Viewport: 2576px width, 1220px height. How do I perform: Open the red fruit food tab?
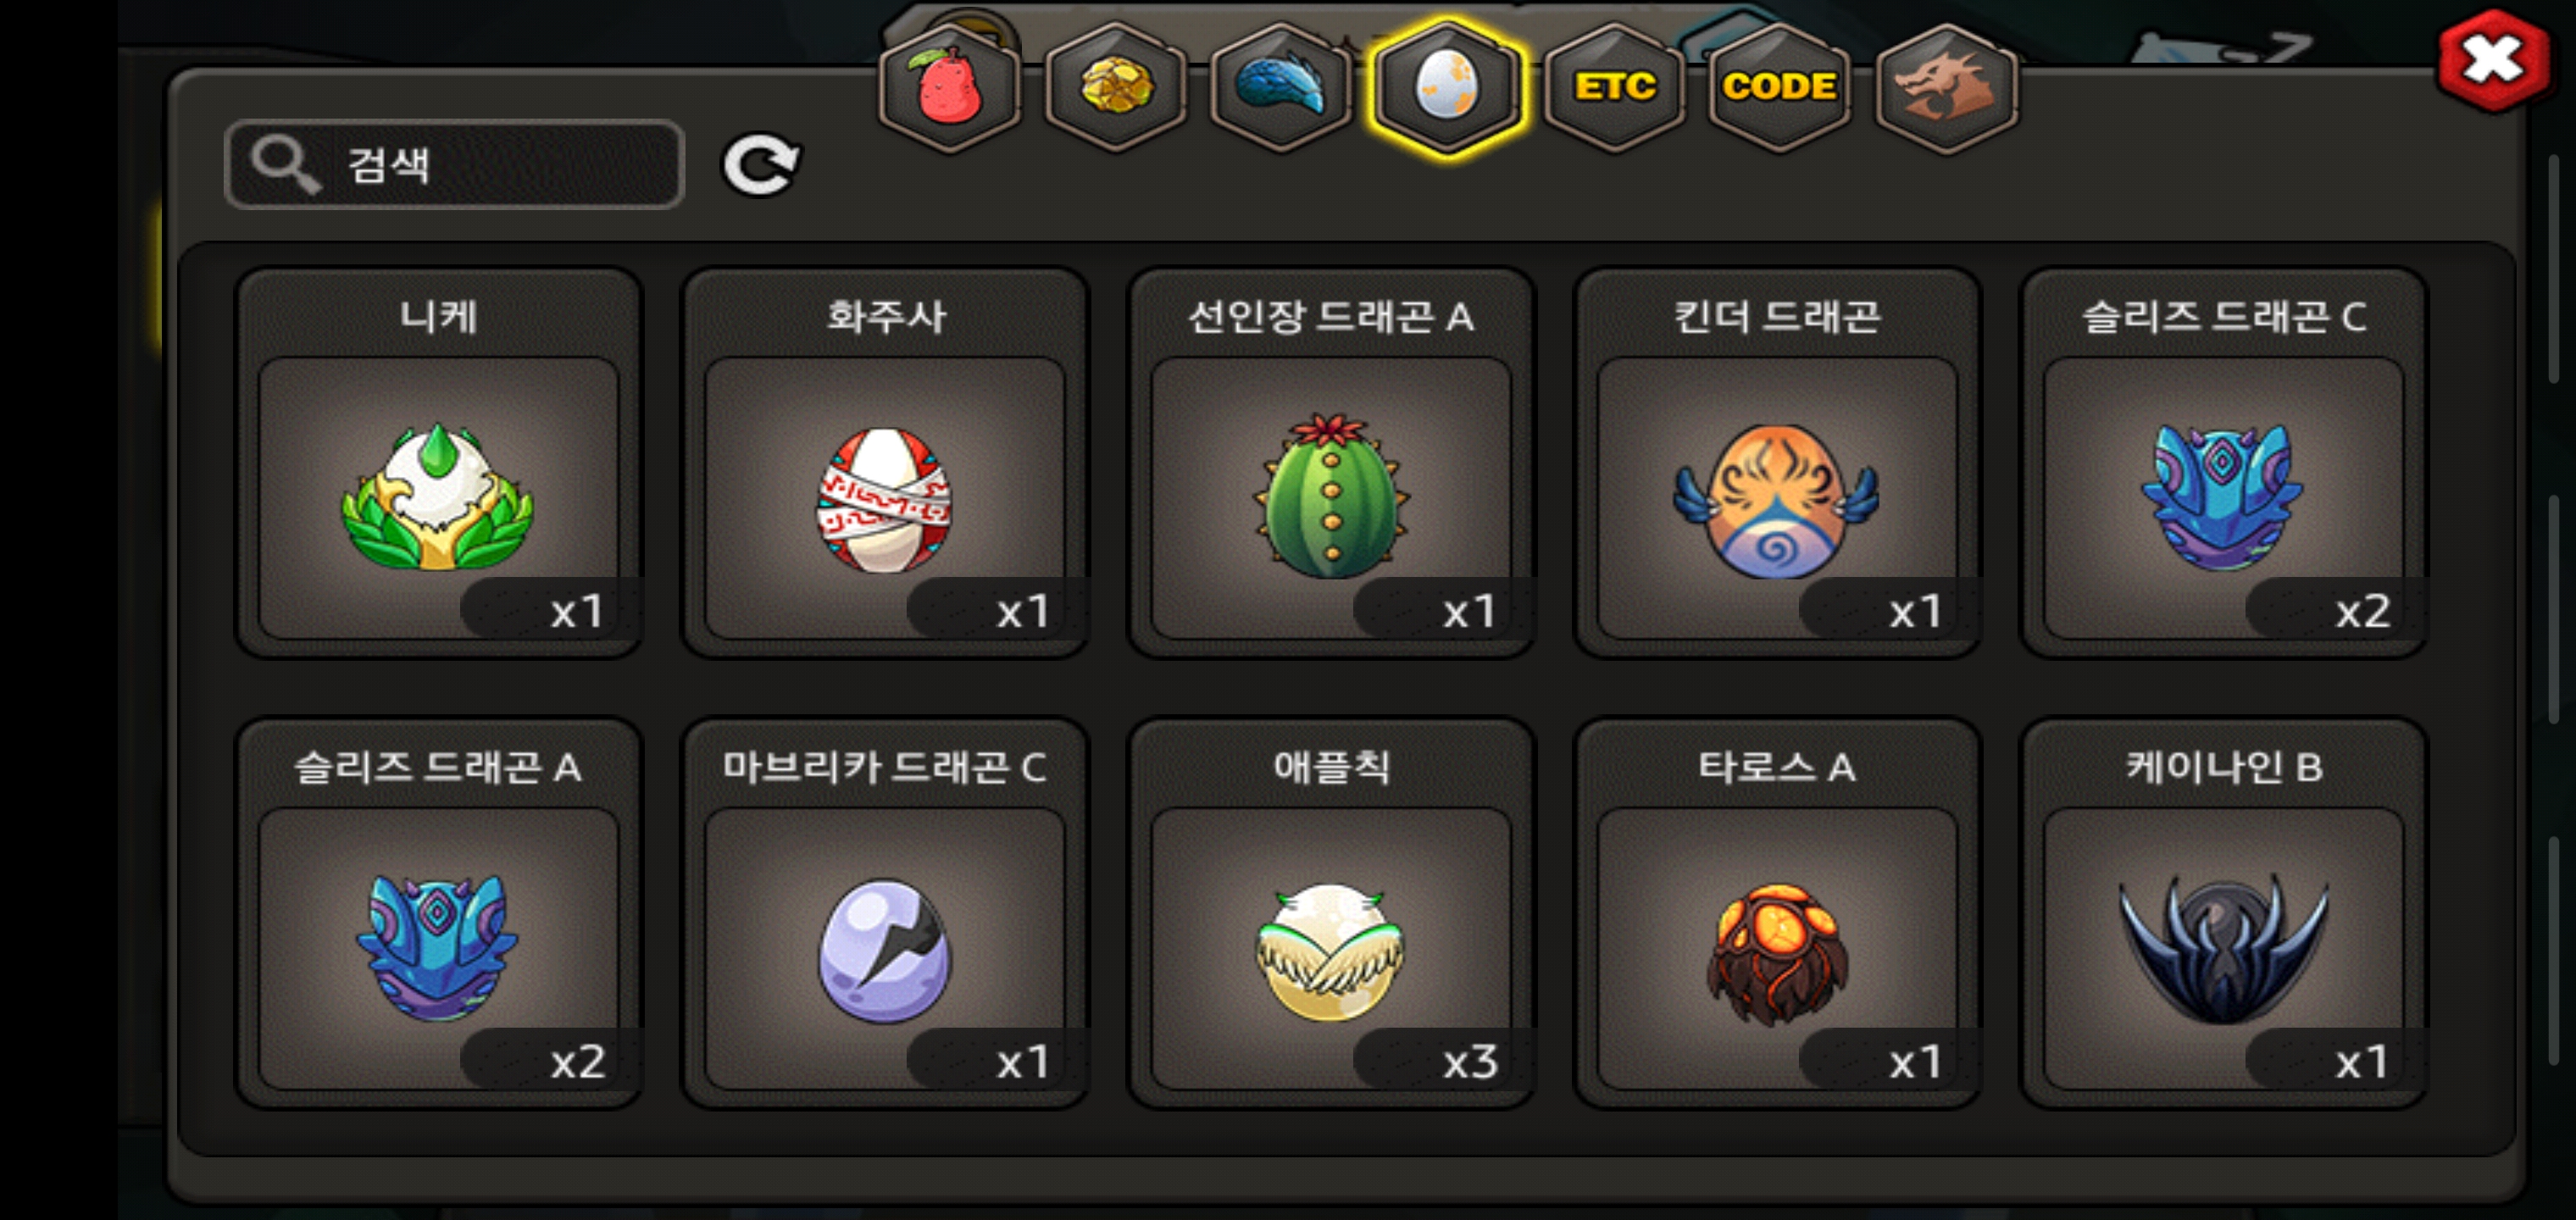[x=949, y=87]
